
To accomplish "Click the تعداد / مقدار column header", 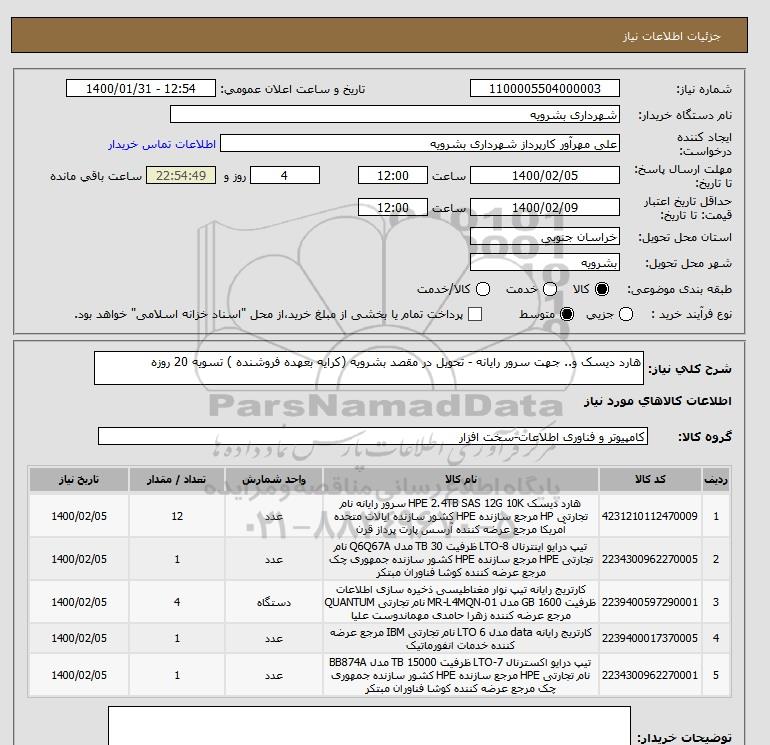I will point(177,479).
